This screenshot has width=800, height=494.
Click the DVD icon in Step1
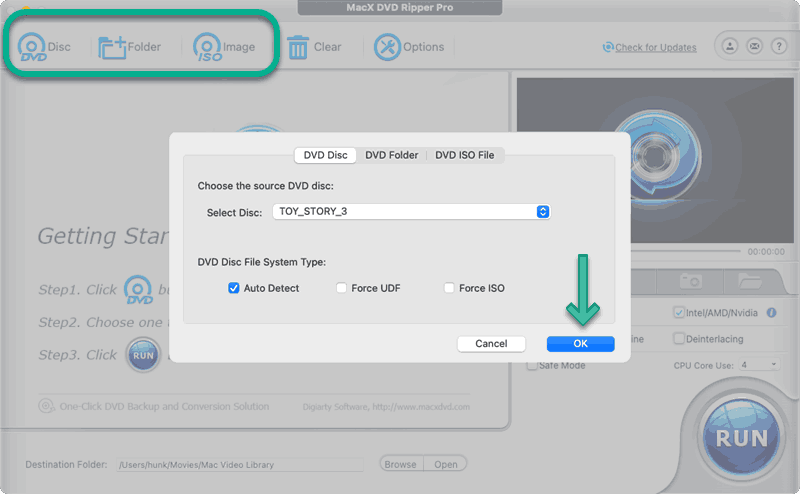(x=138, y=289)
